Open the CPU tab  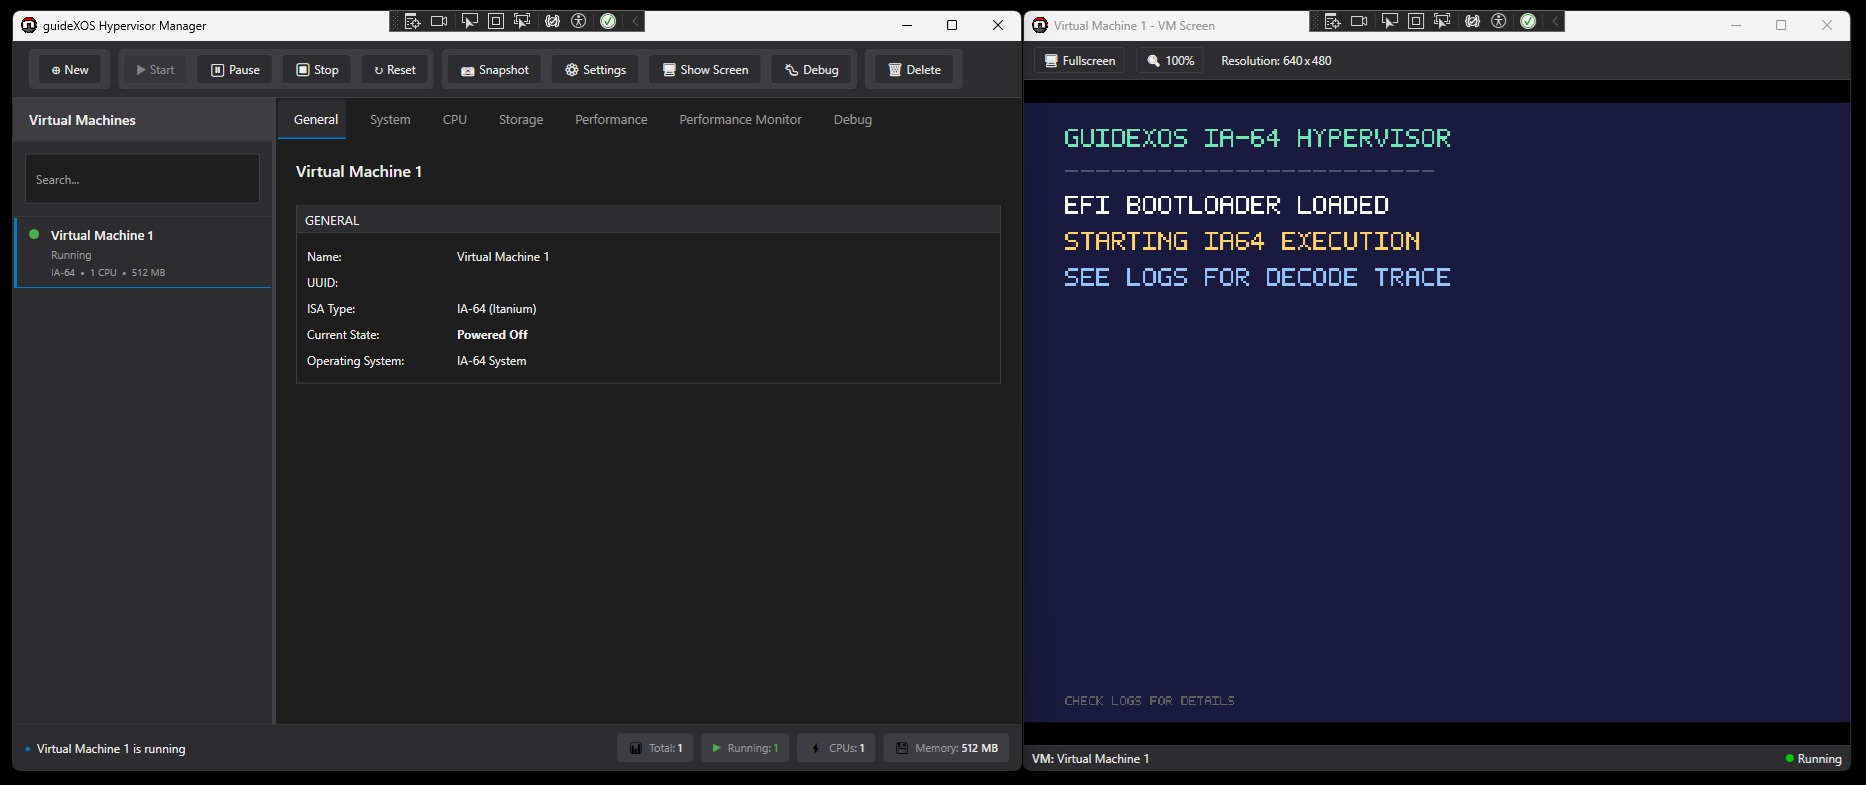click(455, 119)
